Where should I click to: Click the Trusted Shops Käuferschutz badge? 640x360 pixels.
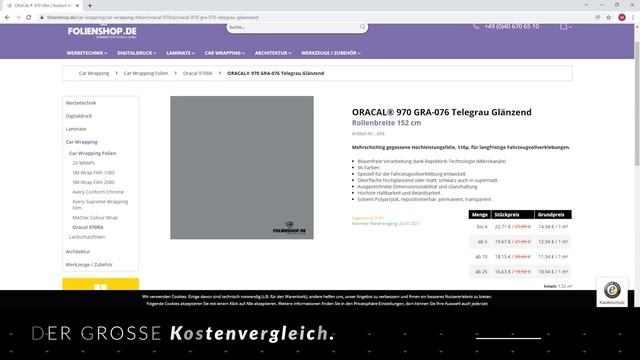(x=612, y=293)
